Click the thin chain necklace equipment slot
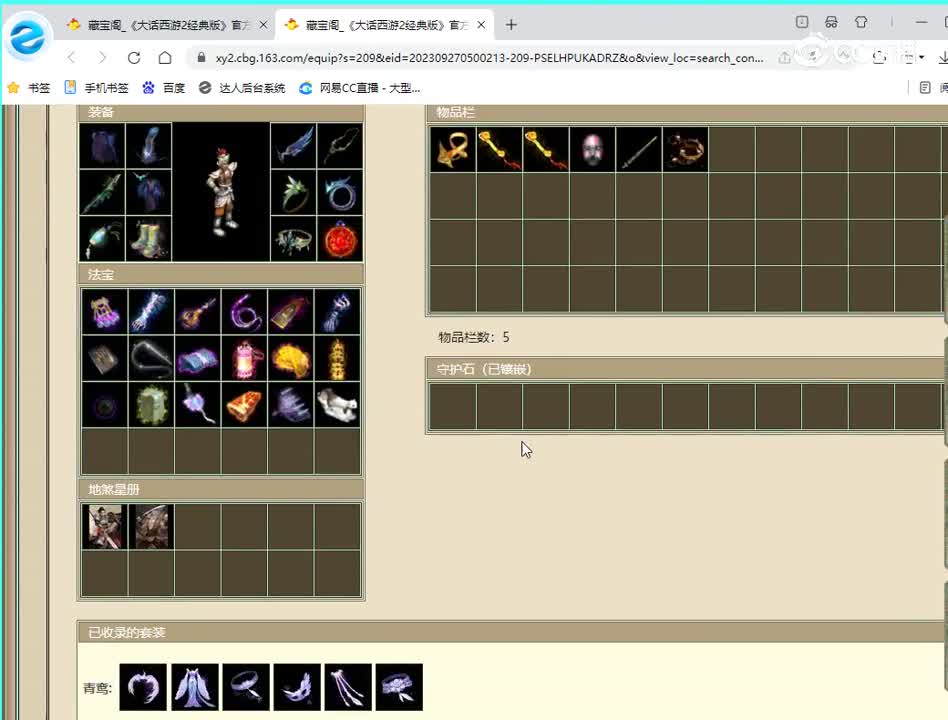Image resolution: width=948 pixels, height=720 pixels. (x=340, y=146)
